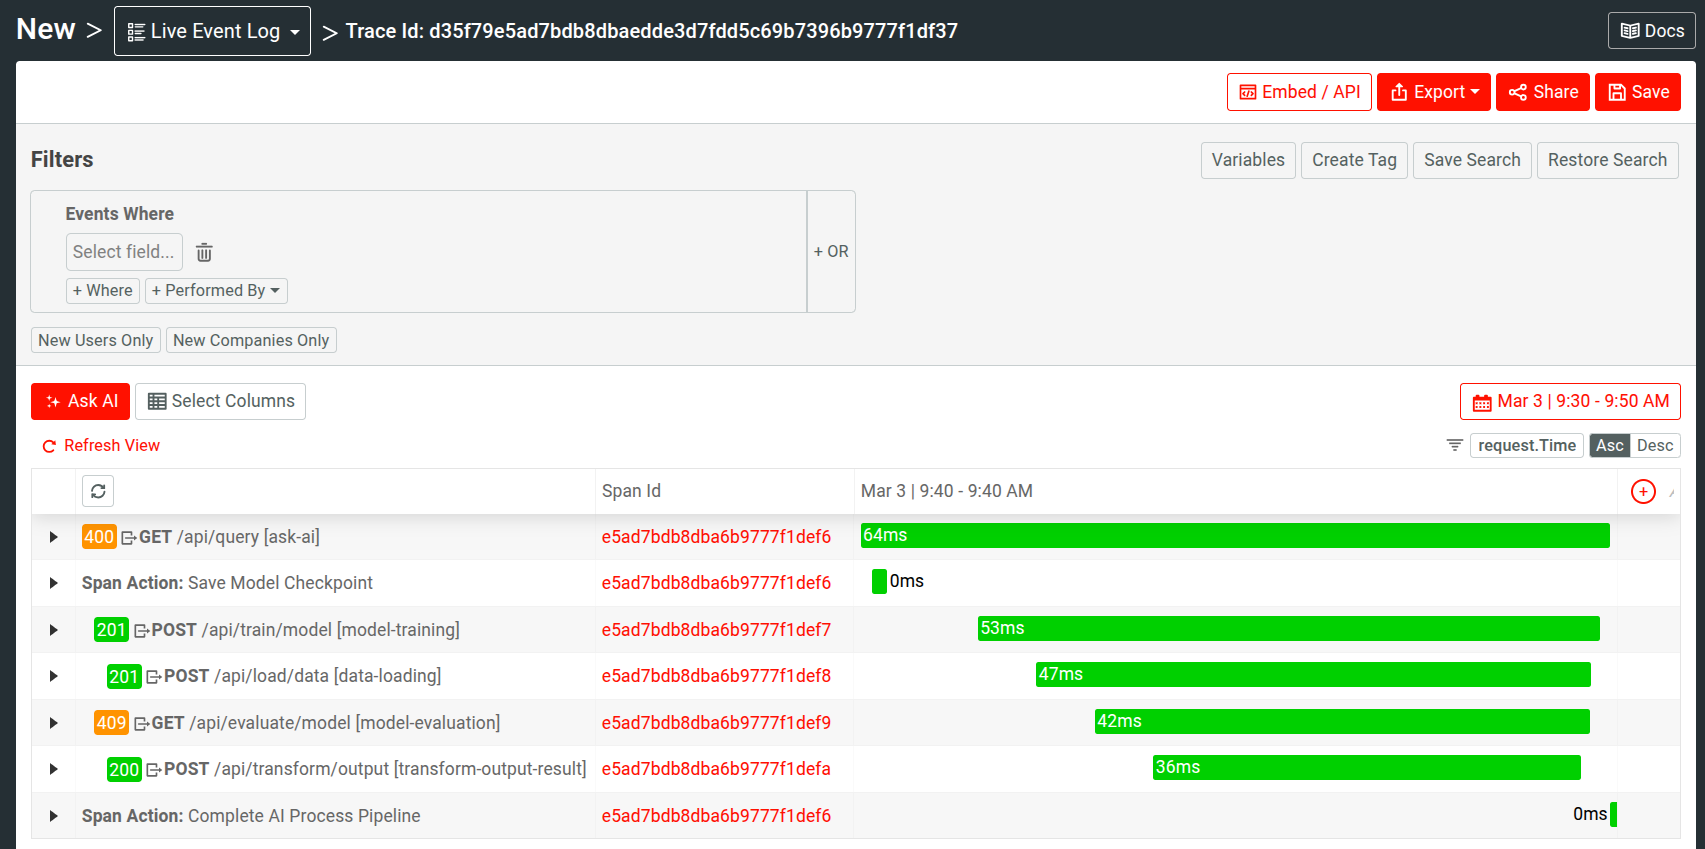Click the Variables button
The image size is (1705, 849).
tap(1247, 160)
